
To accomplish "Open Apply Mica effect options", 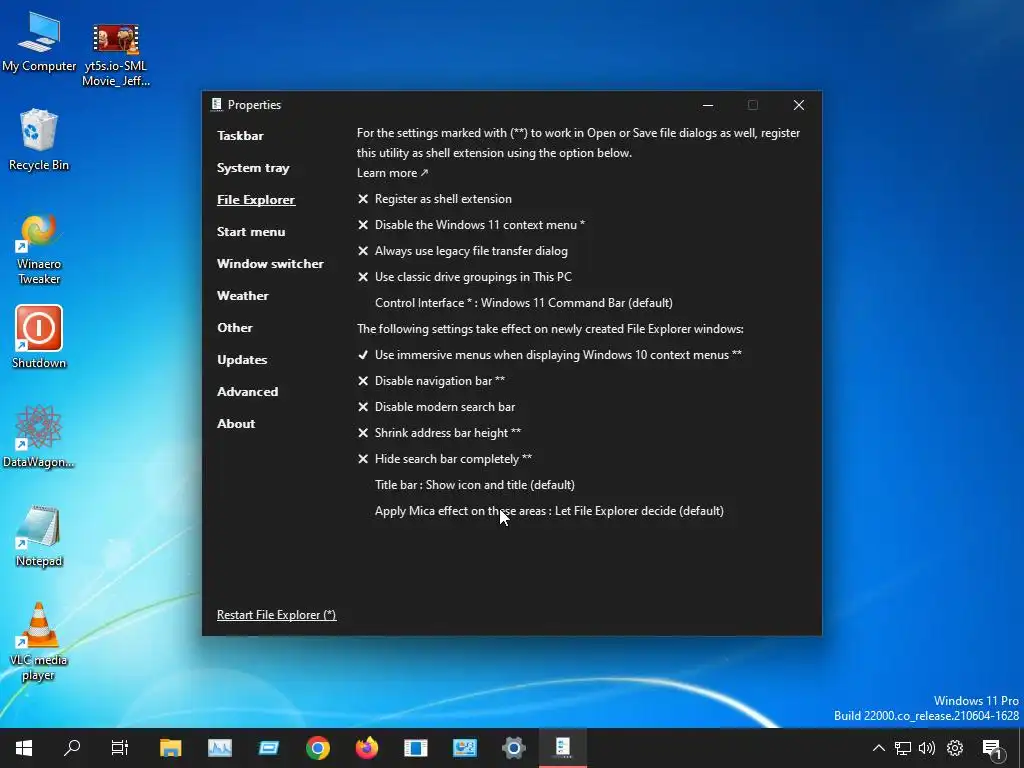I will tap(549, 511).
